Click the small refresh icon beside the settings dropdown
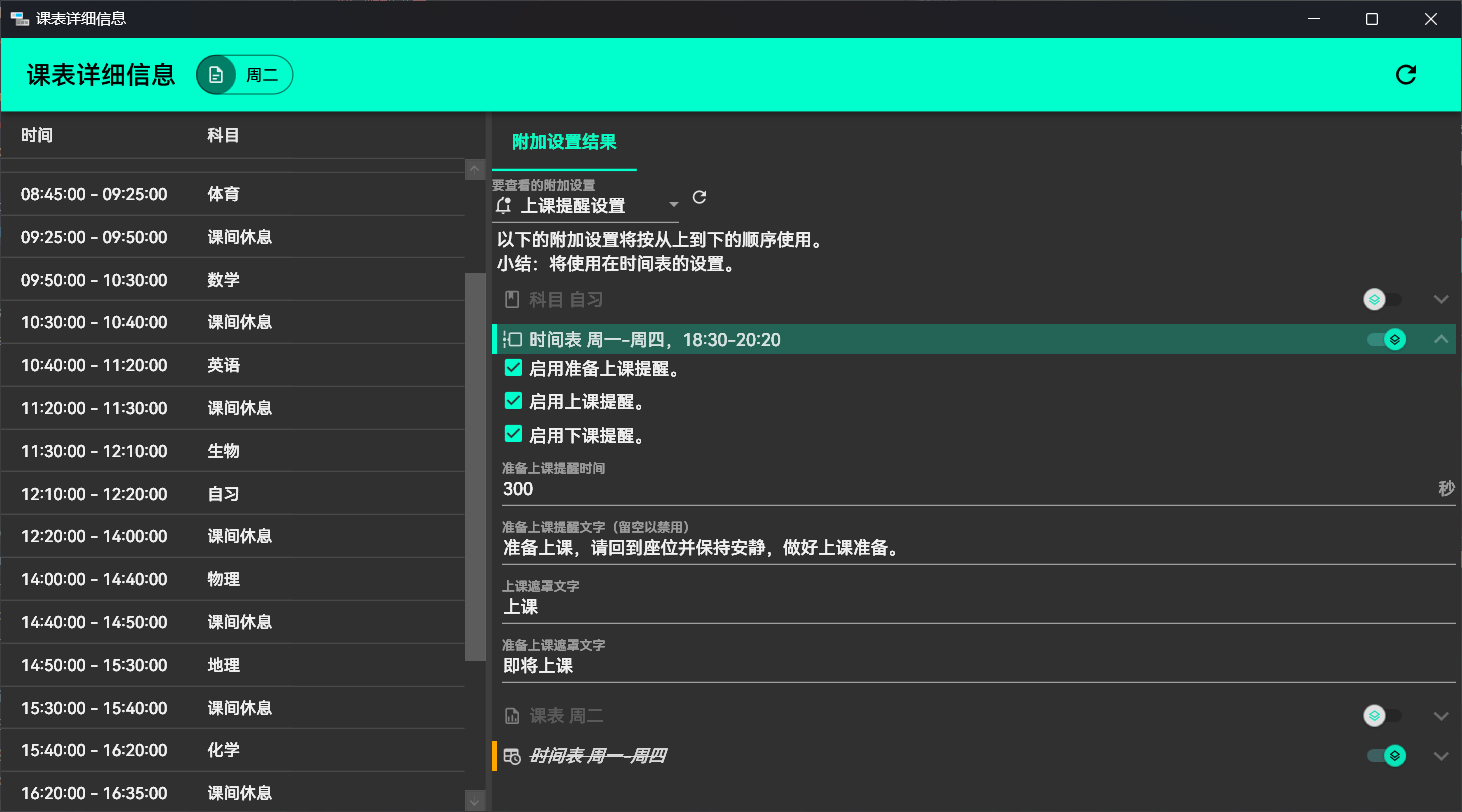 [x=699, y=197]
